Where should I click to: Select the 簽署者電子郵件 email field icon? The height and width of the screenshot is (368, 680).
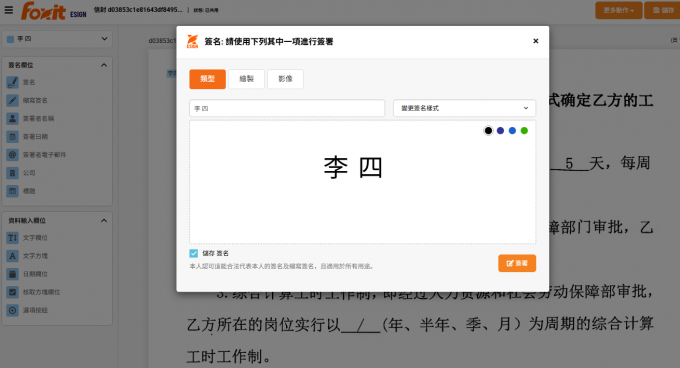[13, 155]
